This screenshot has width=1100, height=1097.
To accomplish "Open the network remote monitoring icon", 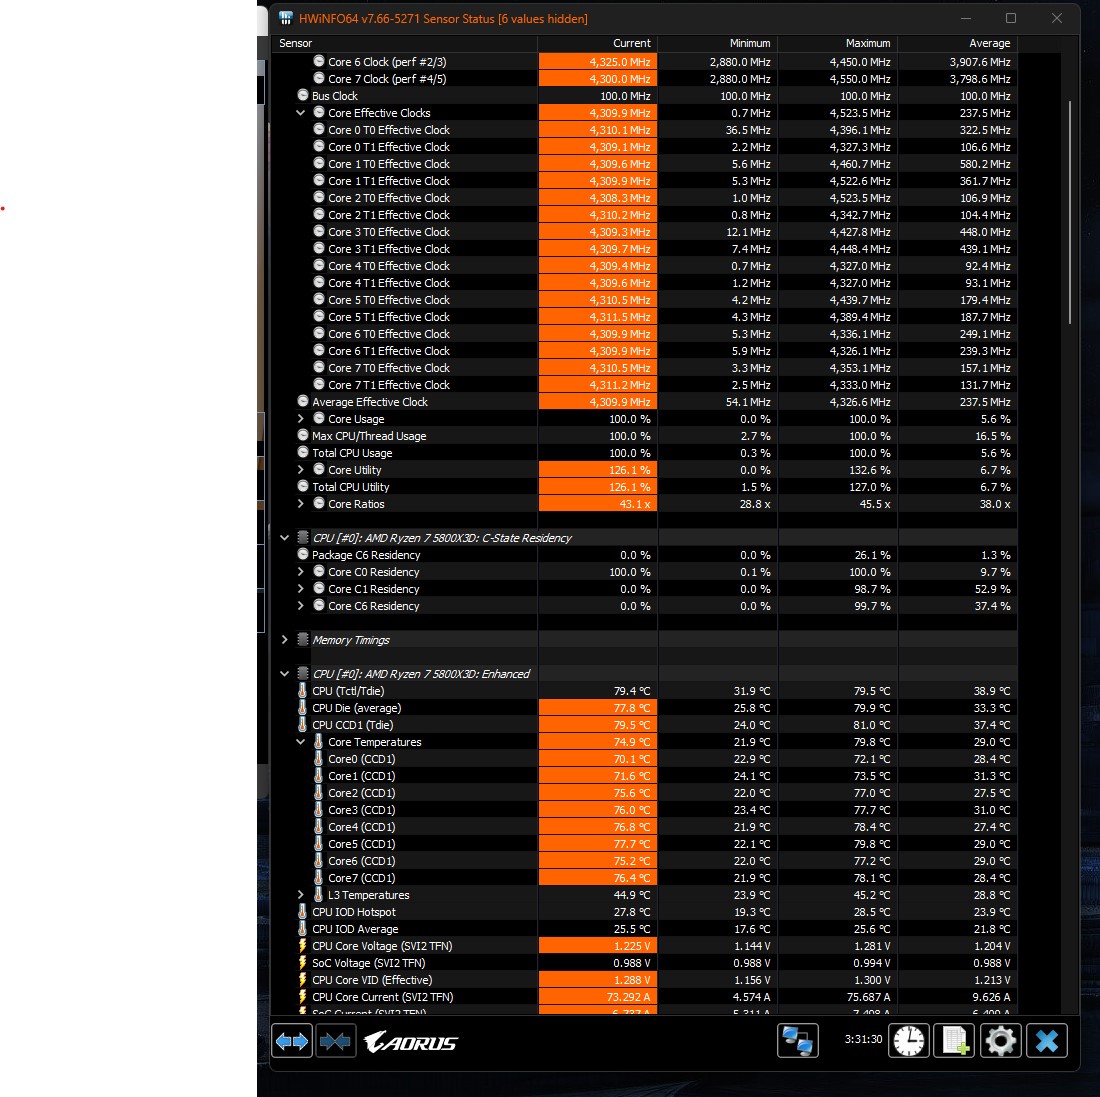I will pyautogui.click(x=798, y=1041).
